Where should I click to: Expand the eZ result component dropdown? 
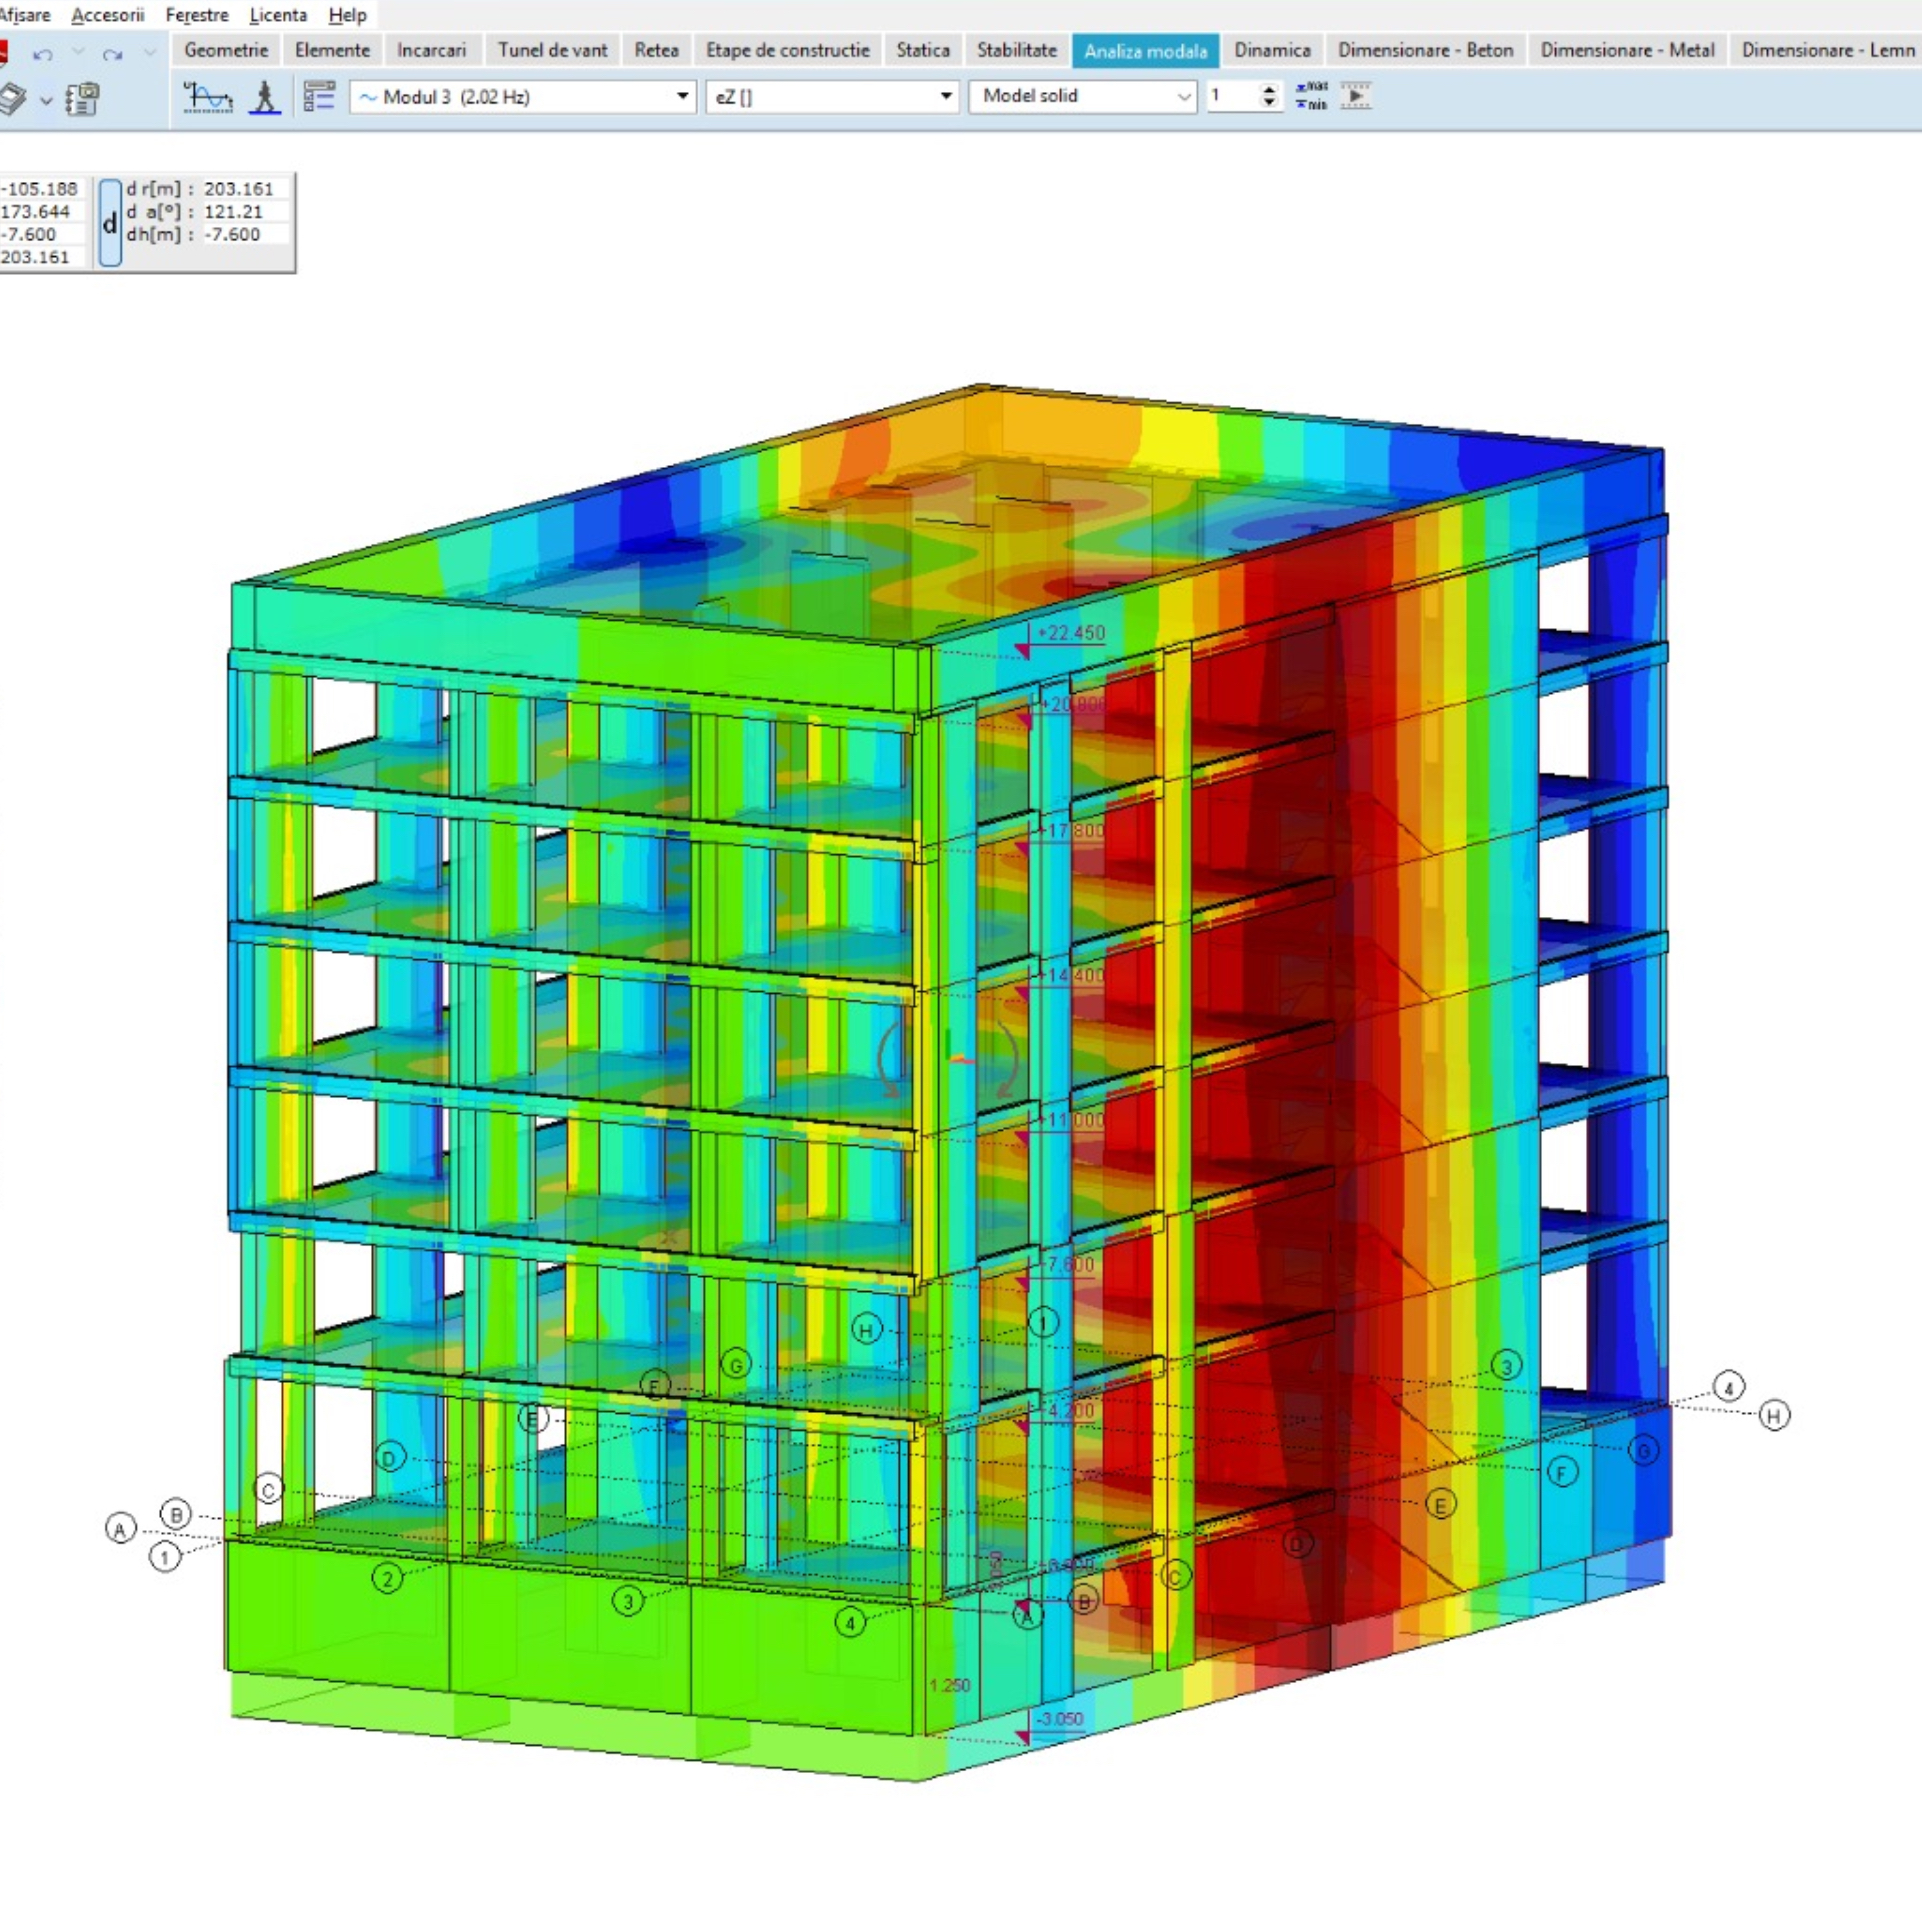coord(945,97)
